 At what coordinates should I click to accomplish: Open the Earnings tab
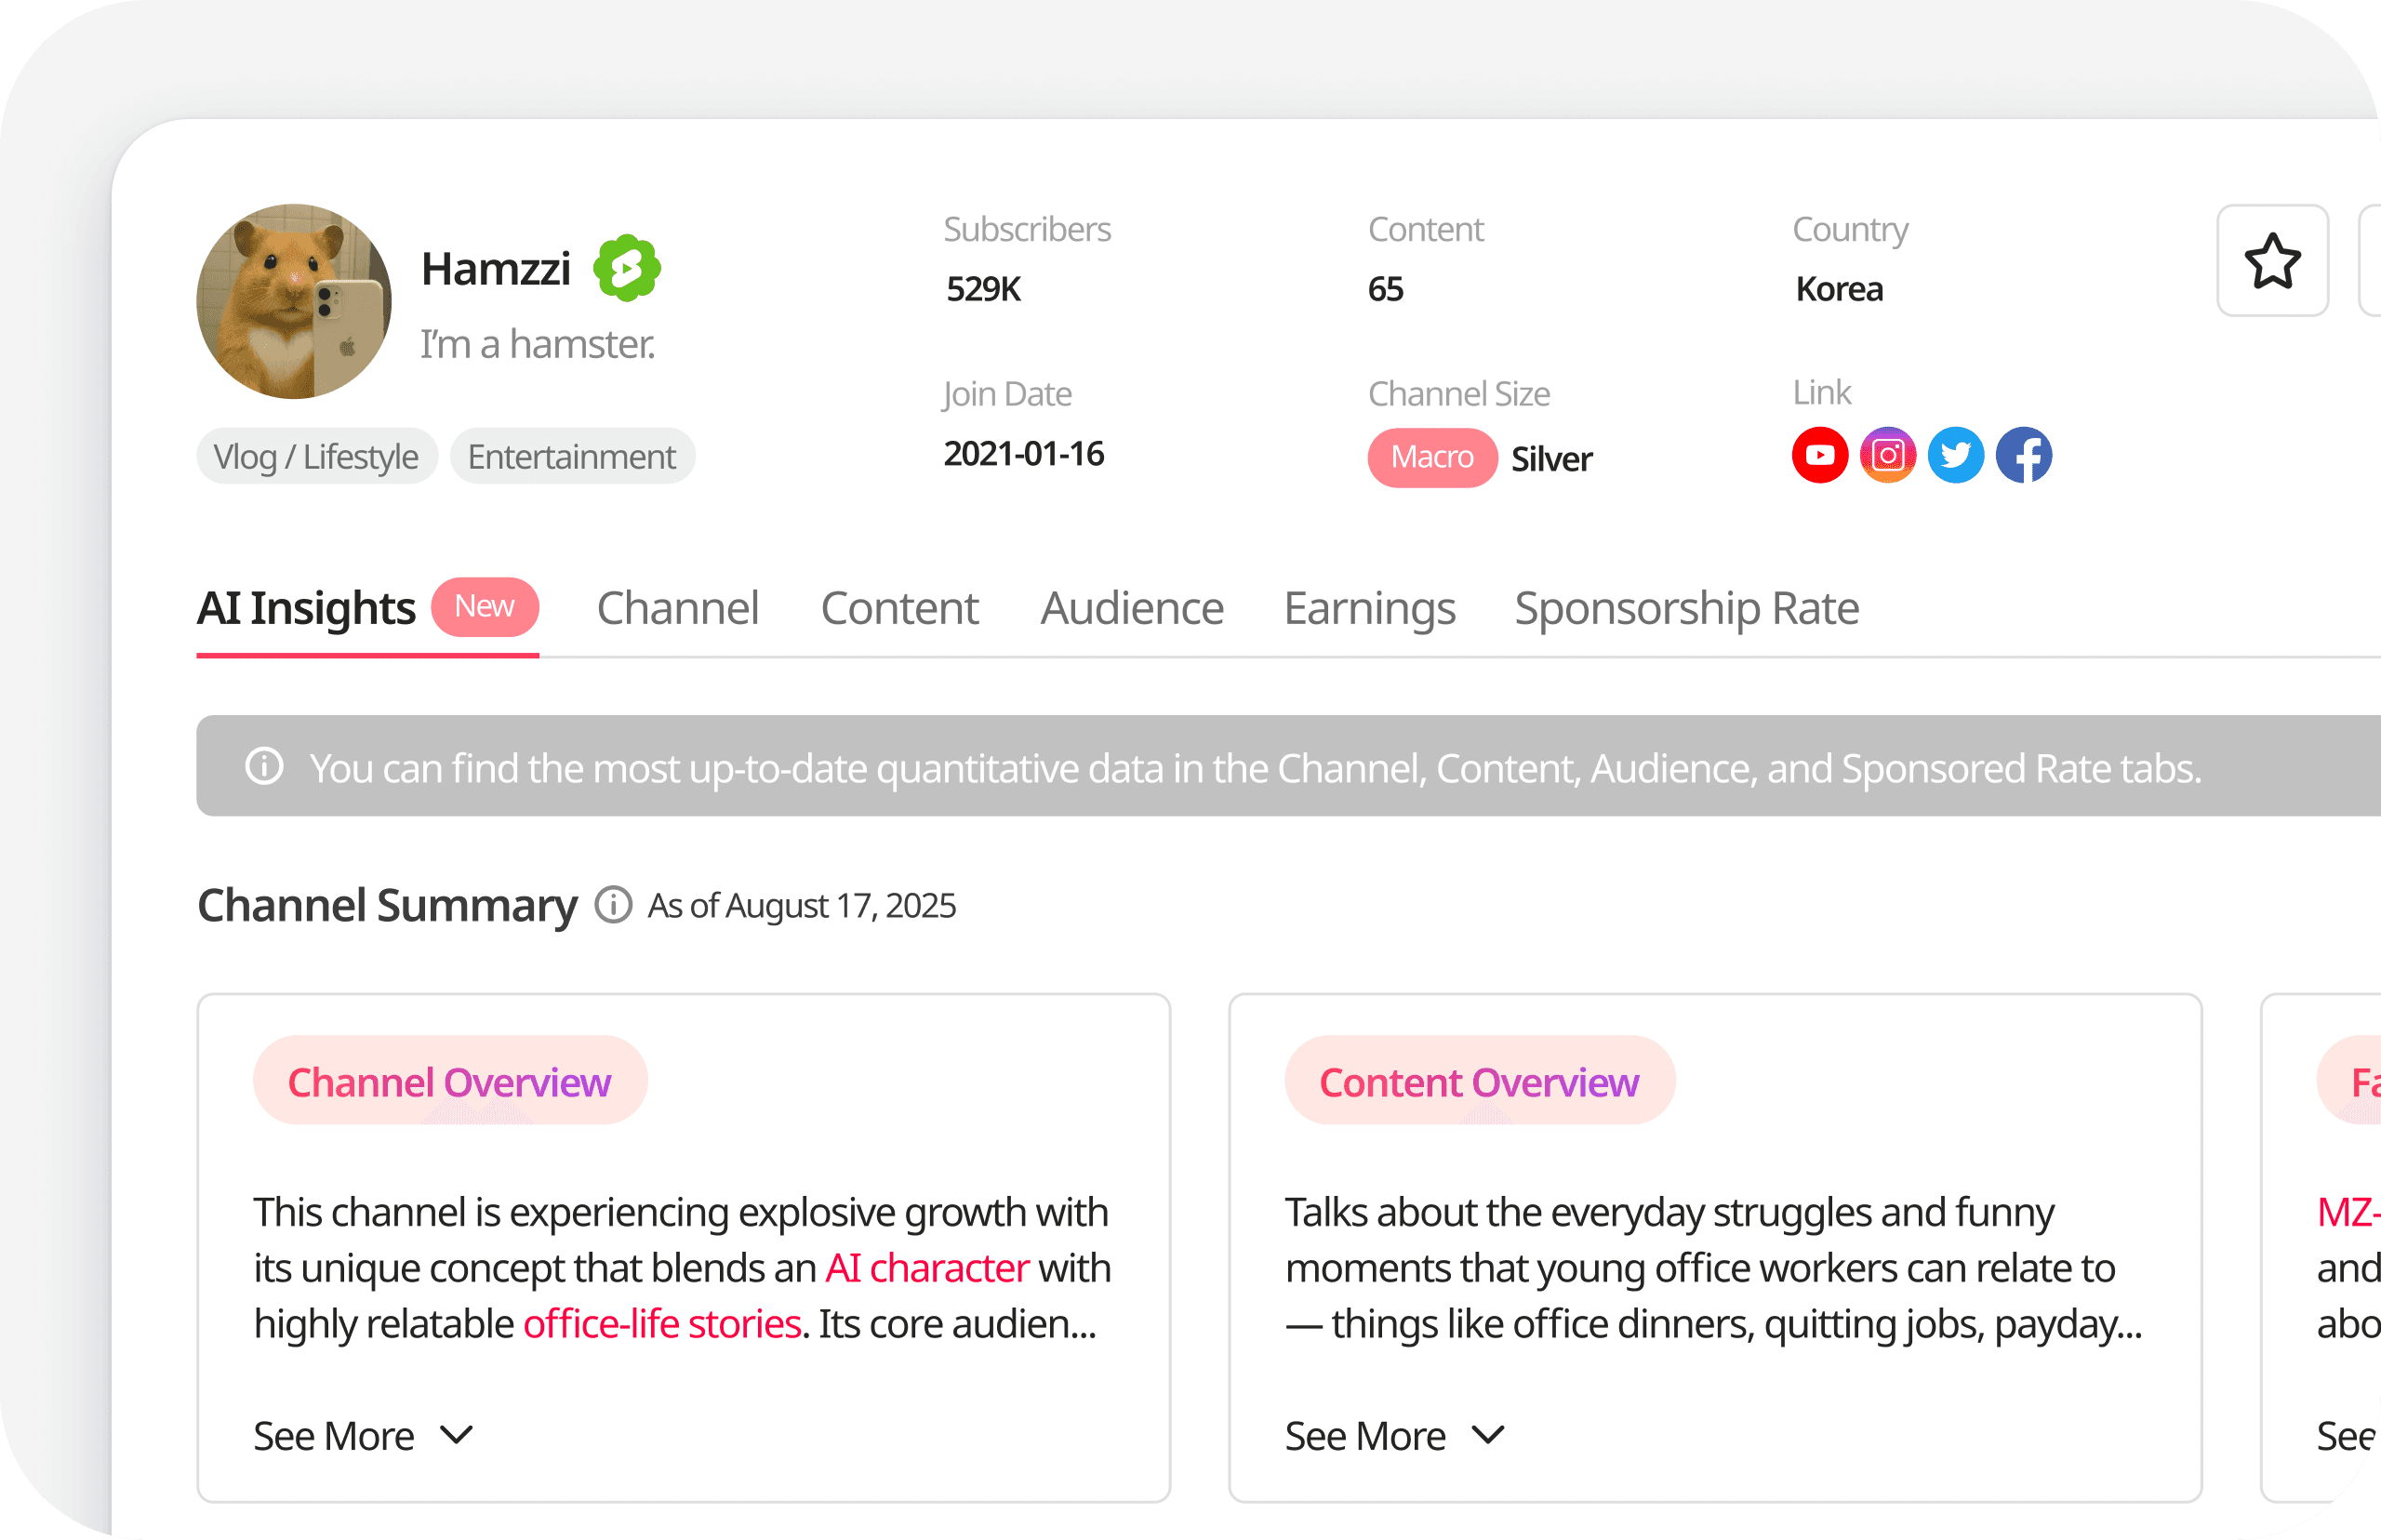(1369, 608)
